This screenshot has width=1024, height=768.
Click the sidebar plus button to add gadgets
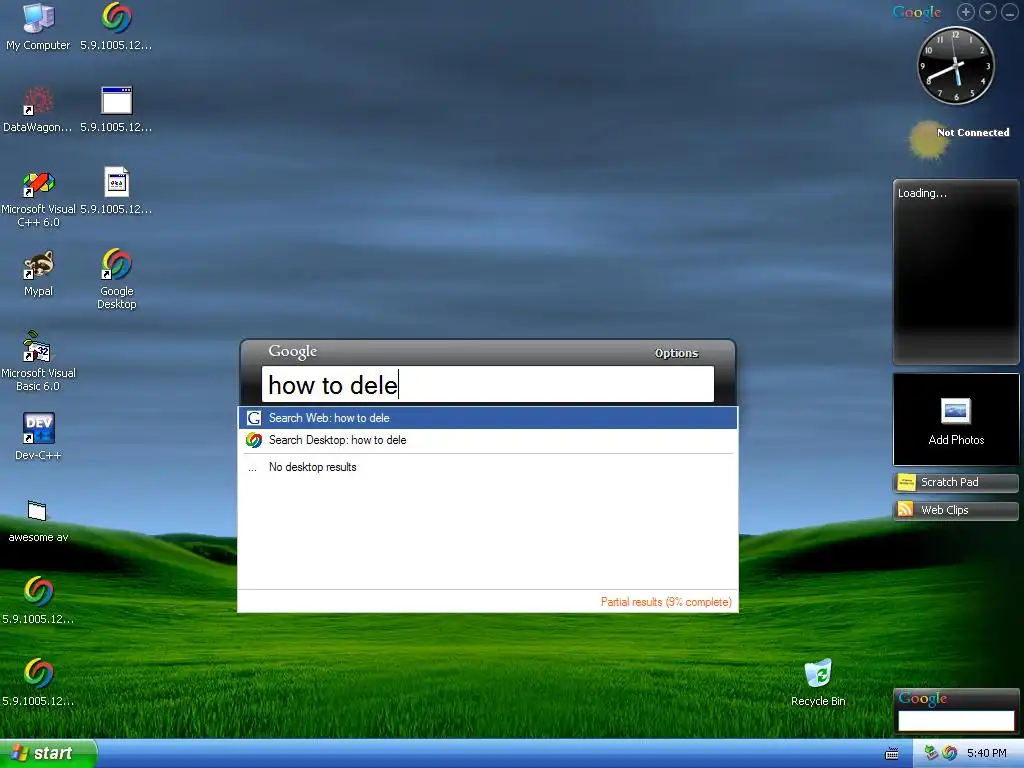coord(965,12)
